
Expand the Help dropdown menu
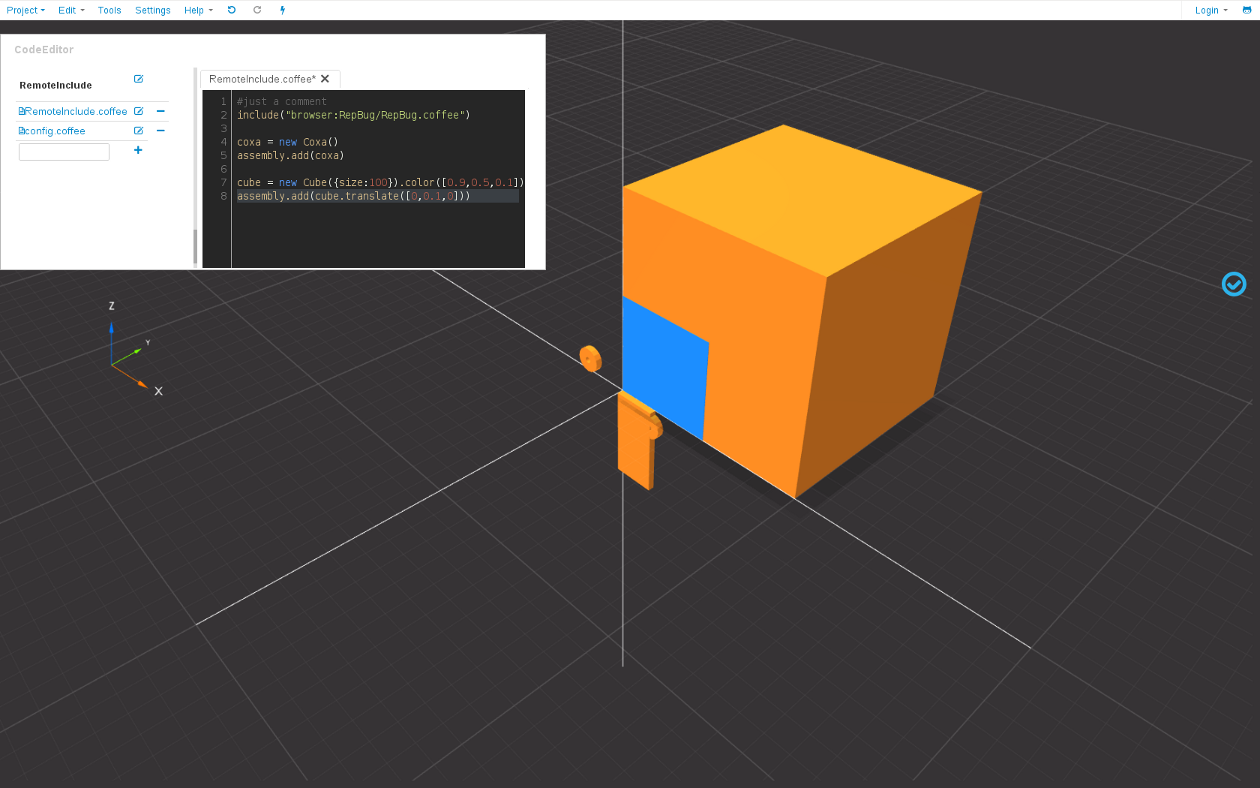(198, 10)
